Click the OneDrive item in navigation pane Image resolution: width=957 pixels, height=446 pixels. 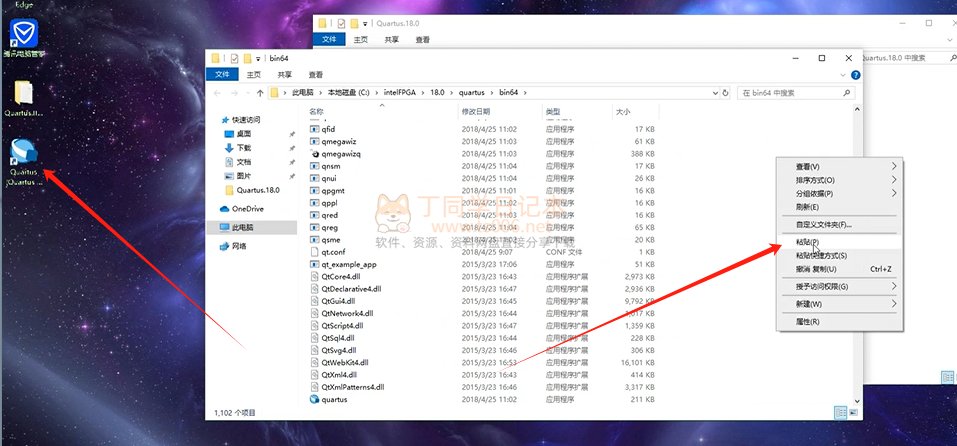(x=246, y=209)
